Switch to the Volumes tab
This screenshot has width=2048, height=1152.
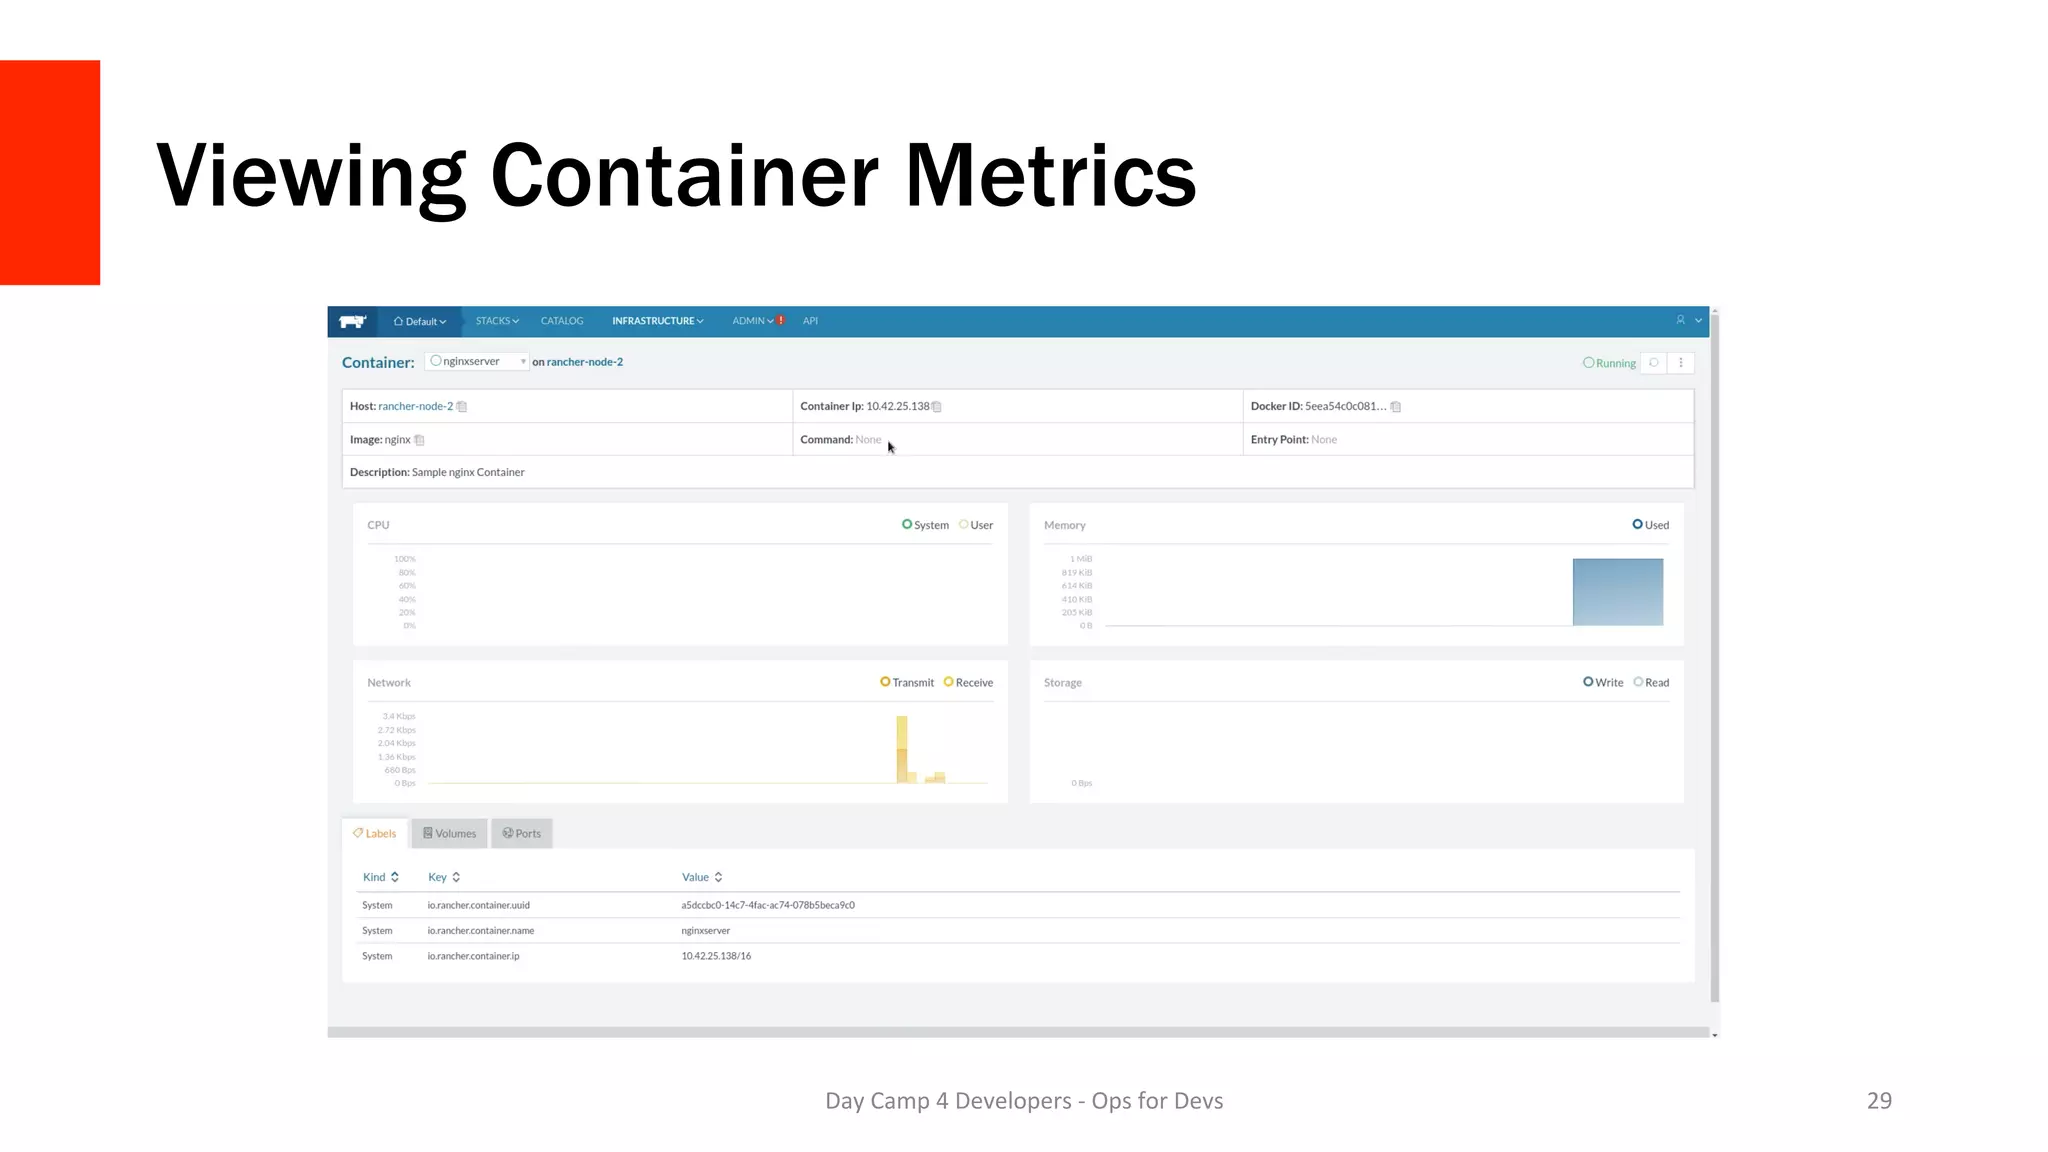click(x=449, y=833)
